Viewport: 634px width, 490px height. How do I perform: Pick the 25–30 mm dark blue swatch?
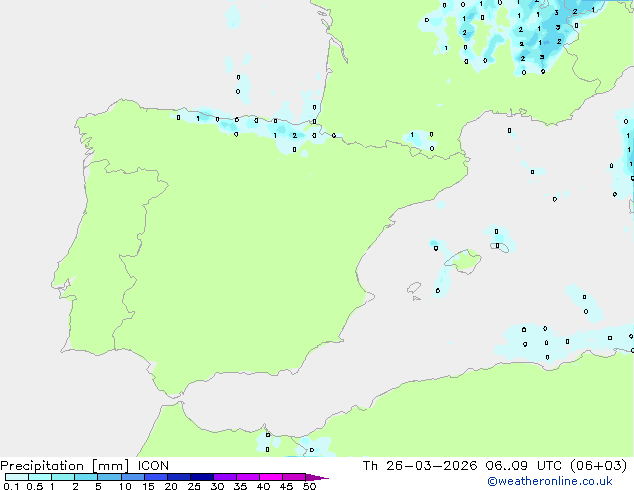[202, 477]
